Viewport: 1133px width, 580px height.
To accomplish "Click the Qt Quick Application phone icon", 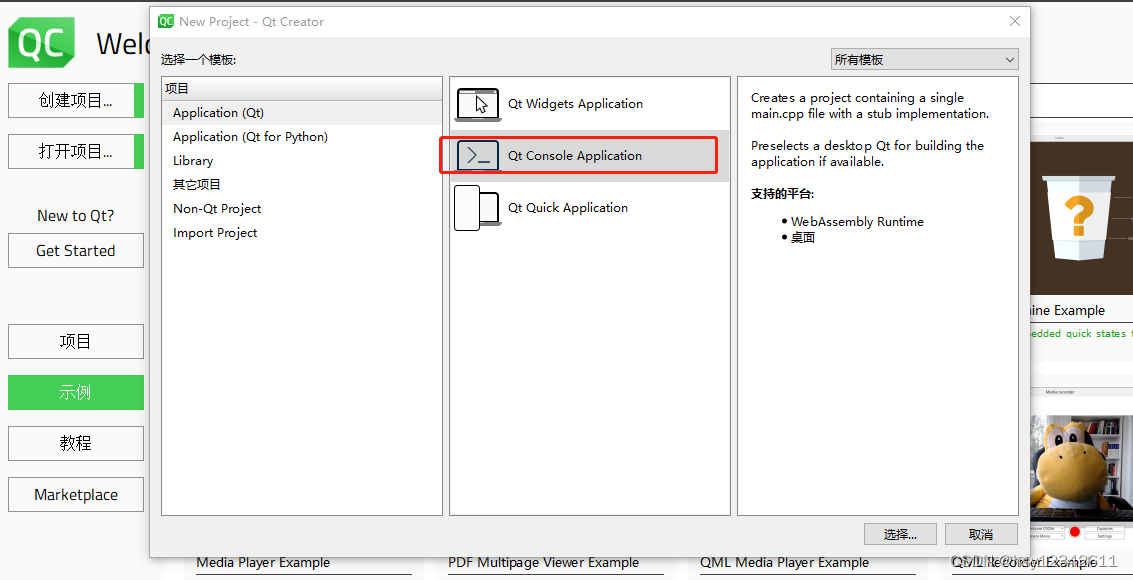I will point(477,207).
